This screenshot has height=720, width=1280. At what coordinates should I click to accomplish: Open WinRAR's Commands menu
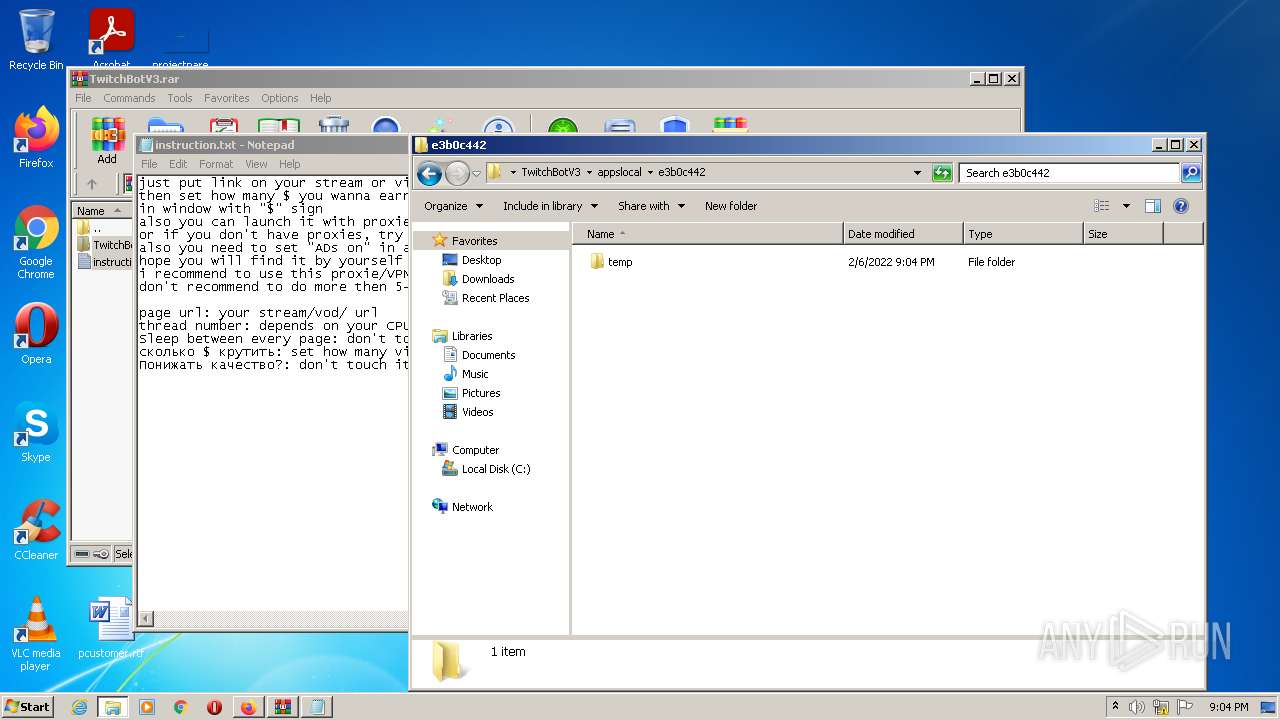coord(129,98)
